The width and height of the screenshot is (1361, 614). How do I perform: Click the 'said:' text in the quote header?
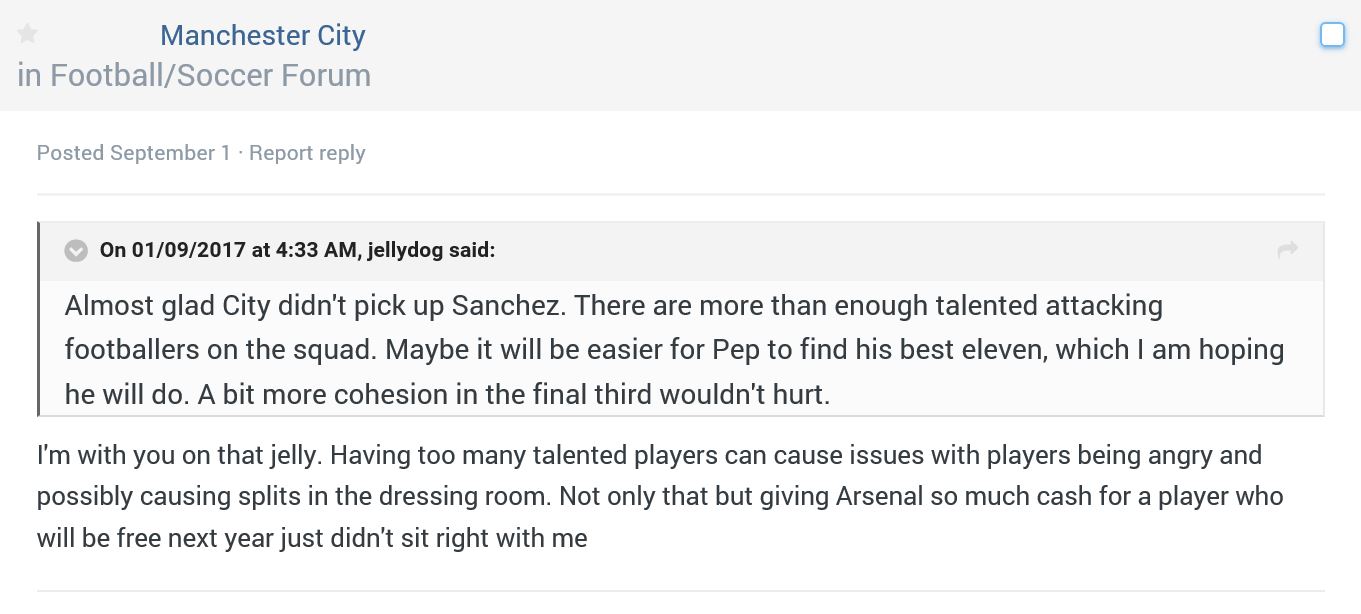click(472, 250)
